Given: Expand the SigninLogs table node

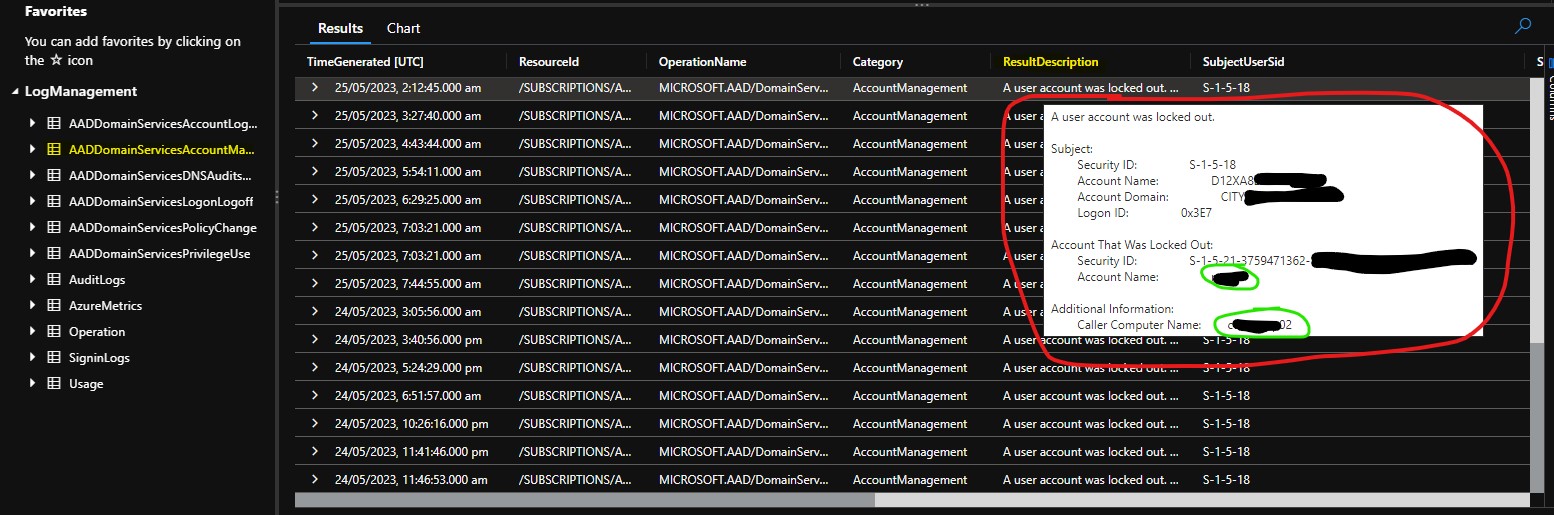Looking at the screenshot, I should pyautogui.click(x=33, y=357).
